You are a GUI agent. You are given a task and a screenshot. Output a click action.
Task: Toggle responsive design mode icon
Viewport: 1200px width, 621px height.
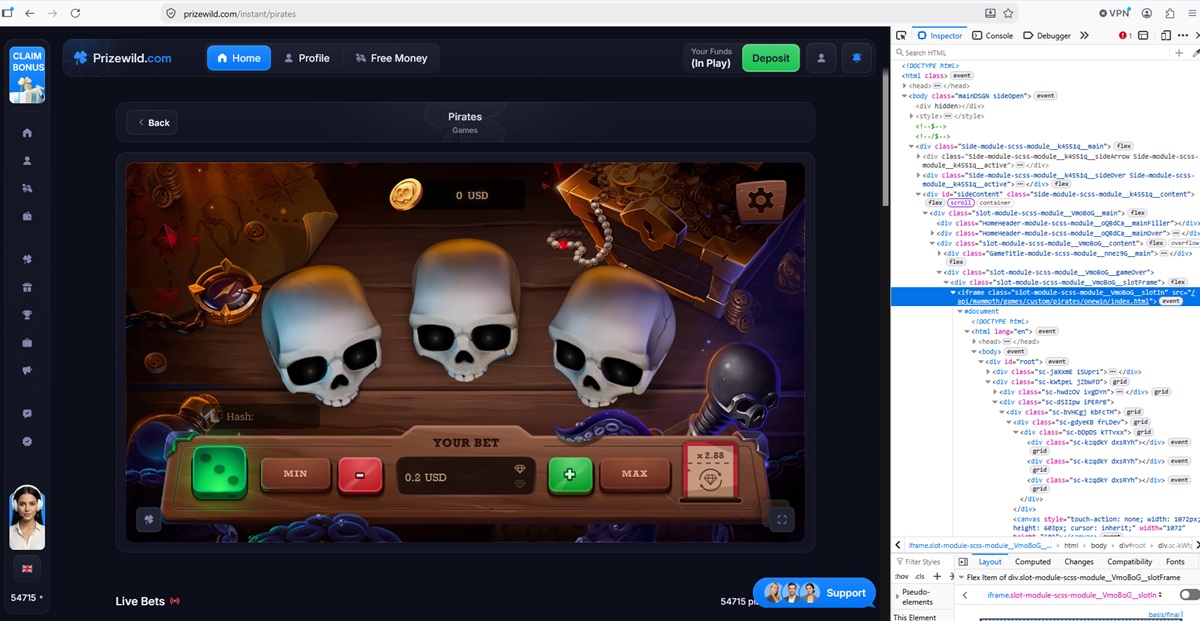[1167, 35]
